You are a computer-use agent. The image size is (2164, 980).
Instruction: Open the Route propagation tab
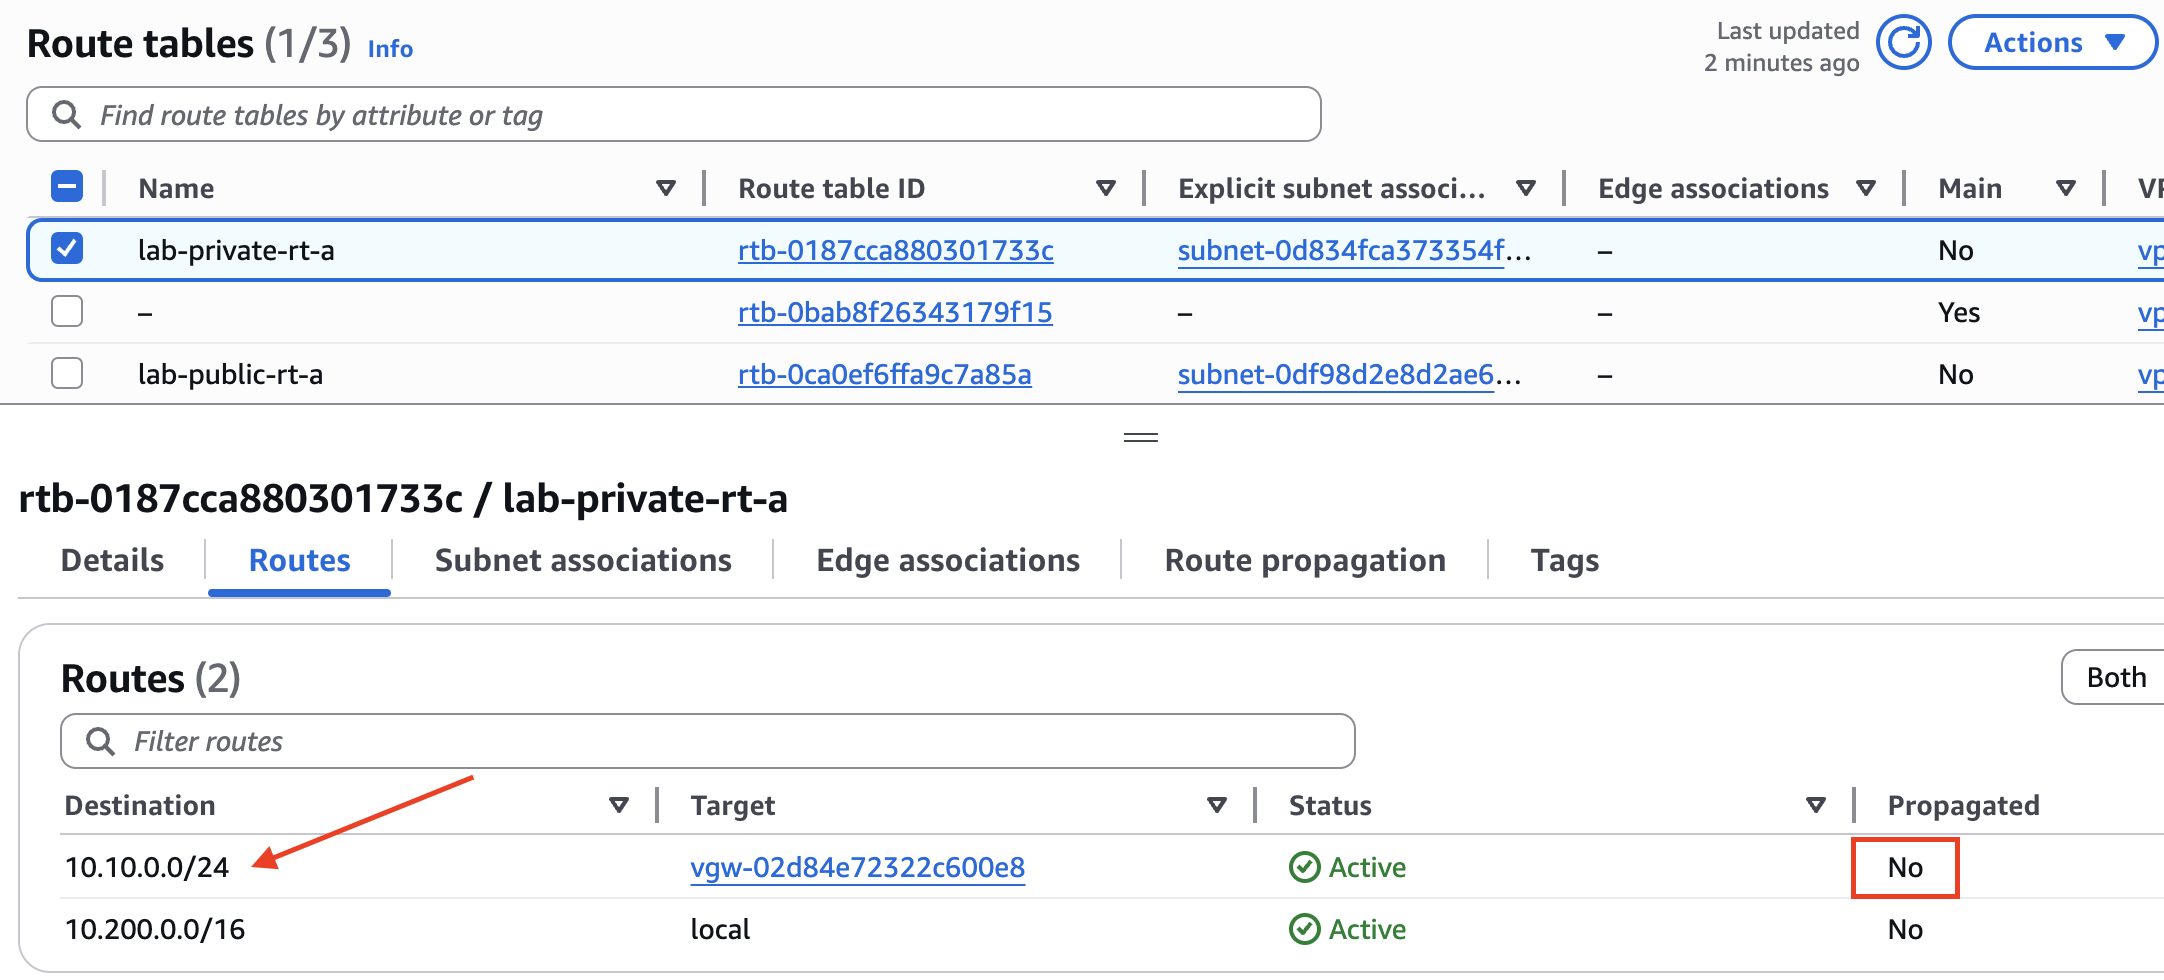pos(1305,560)
